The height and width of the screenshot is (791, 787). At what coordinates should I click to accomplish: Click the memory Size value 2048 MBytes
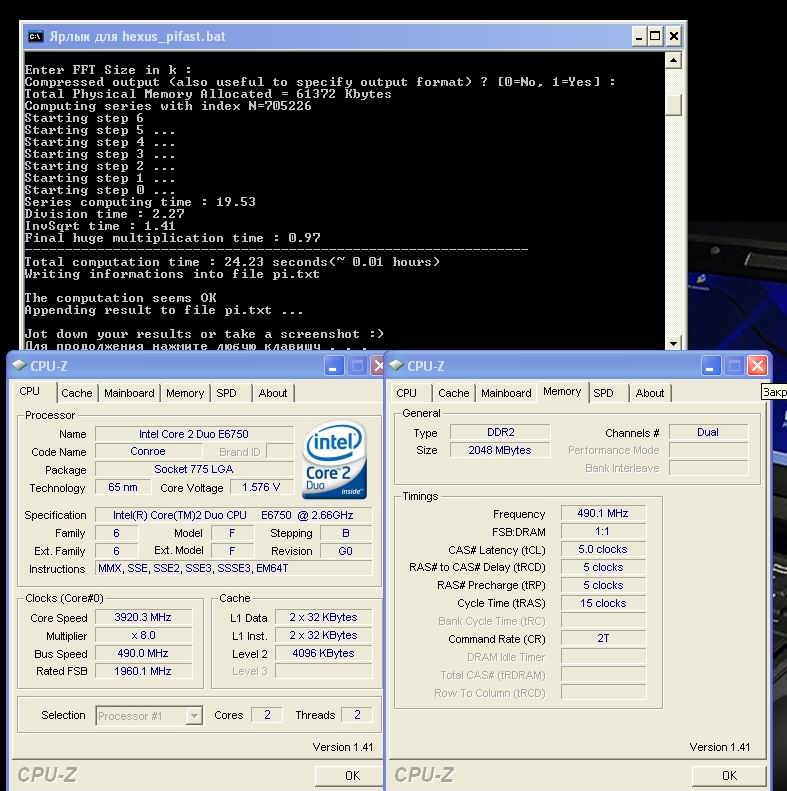click(500, 450)
